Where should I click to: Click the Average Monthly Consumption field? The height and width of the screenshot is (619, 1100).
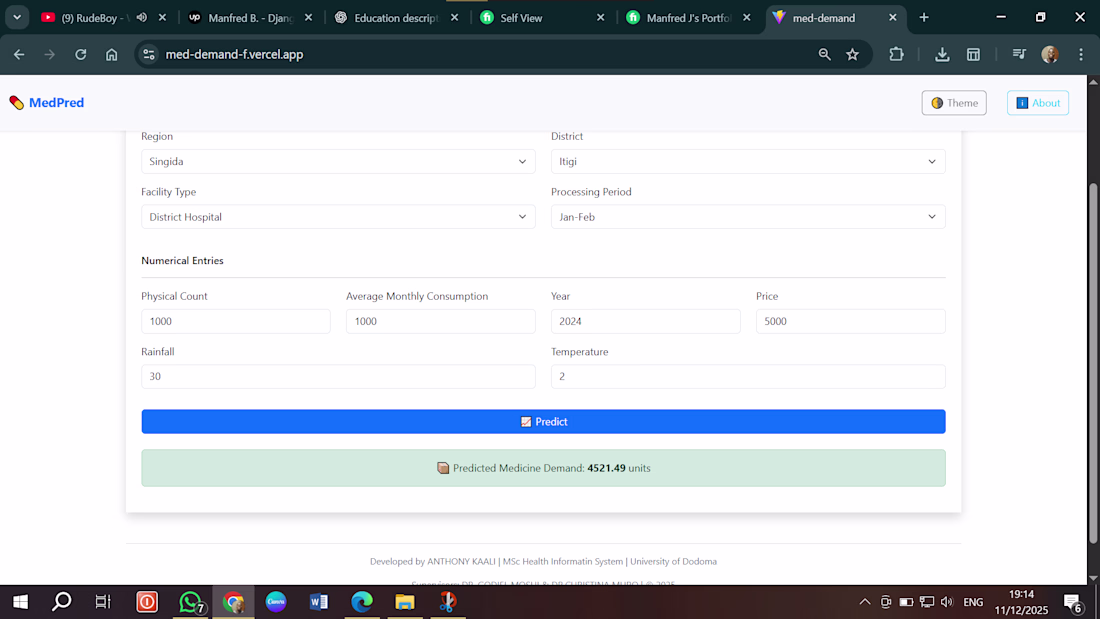click(441, 321)
